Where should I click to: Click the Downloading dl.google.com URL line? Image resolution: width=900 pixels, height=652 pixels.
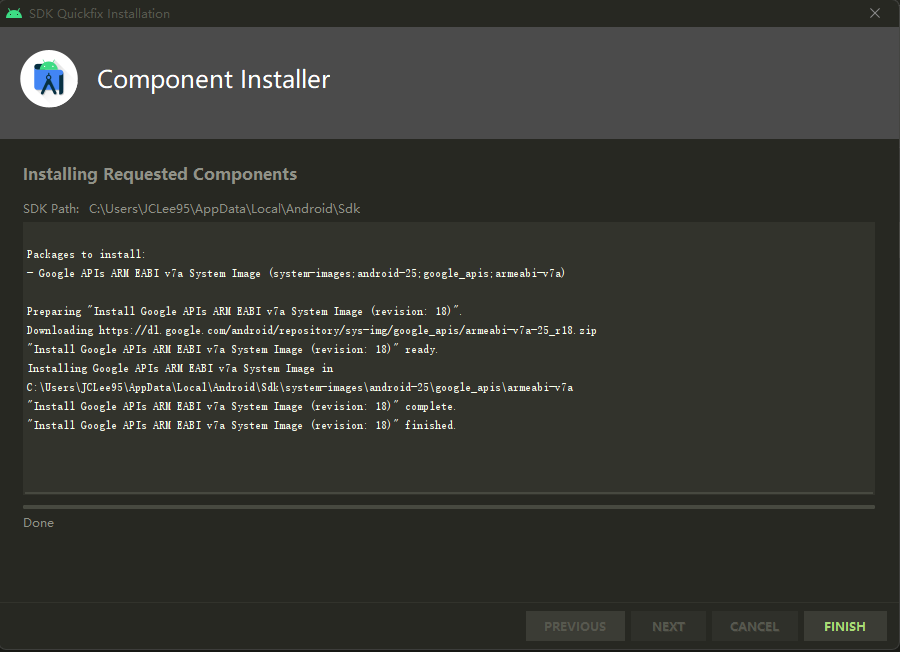point(312,330)
